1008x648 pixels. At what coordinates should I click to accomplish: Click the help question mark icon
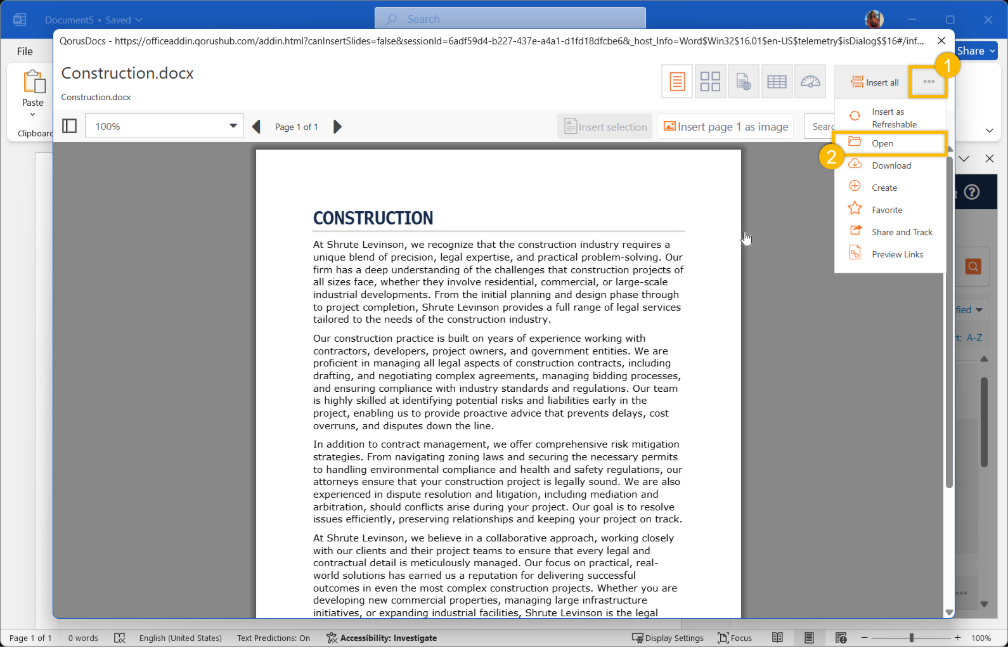coord(972,192)
